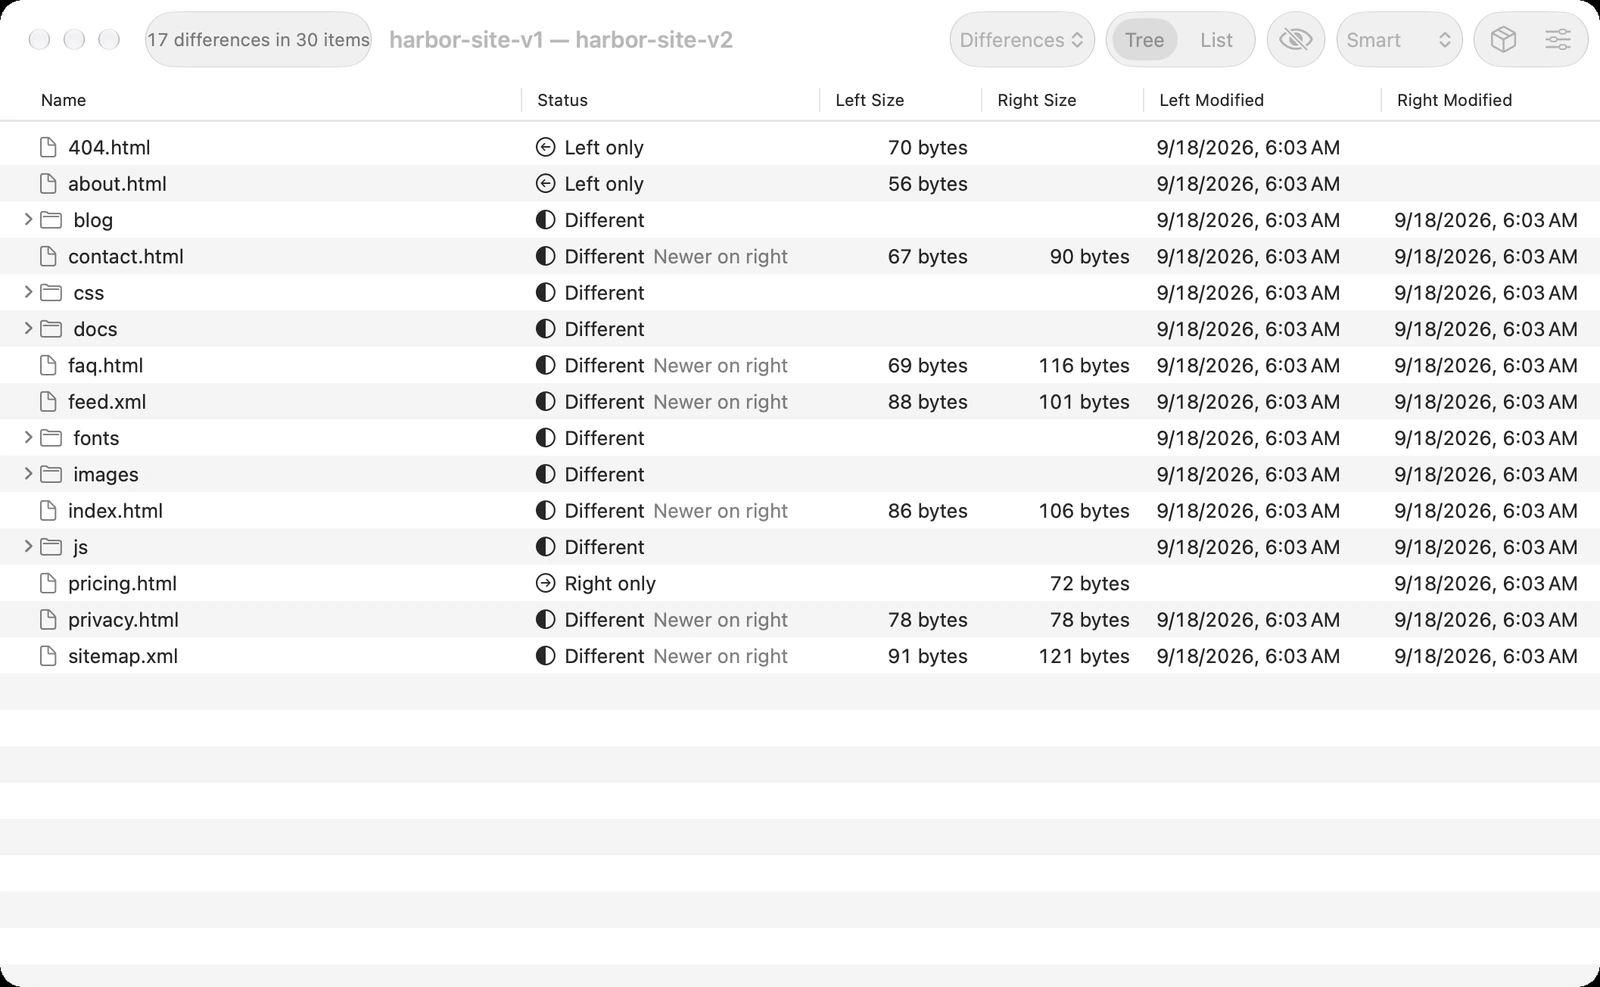Click the Left only icon for 404.html
Viewport: 1600px width, 987px height.
pos(545,147)
